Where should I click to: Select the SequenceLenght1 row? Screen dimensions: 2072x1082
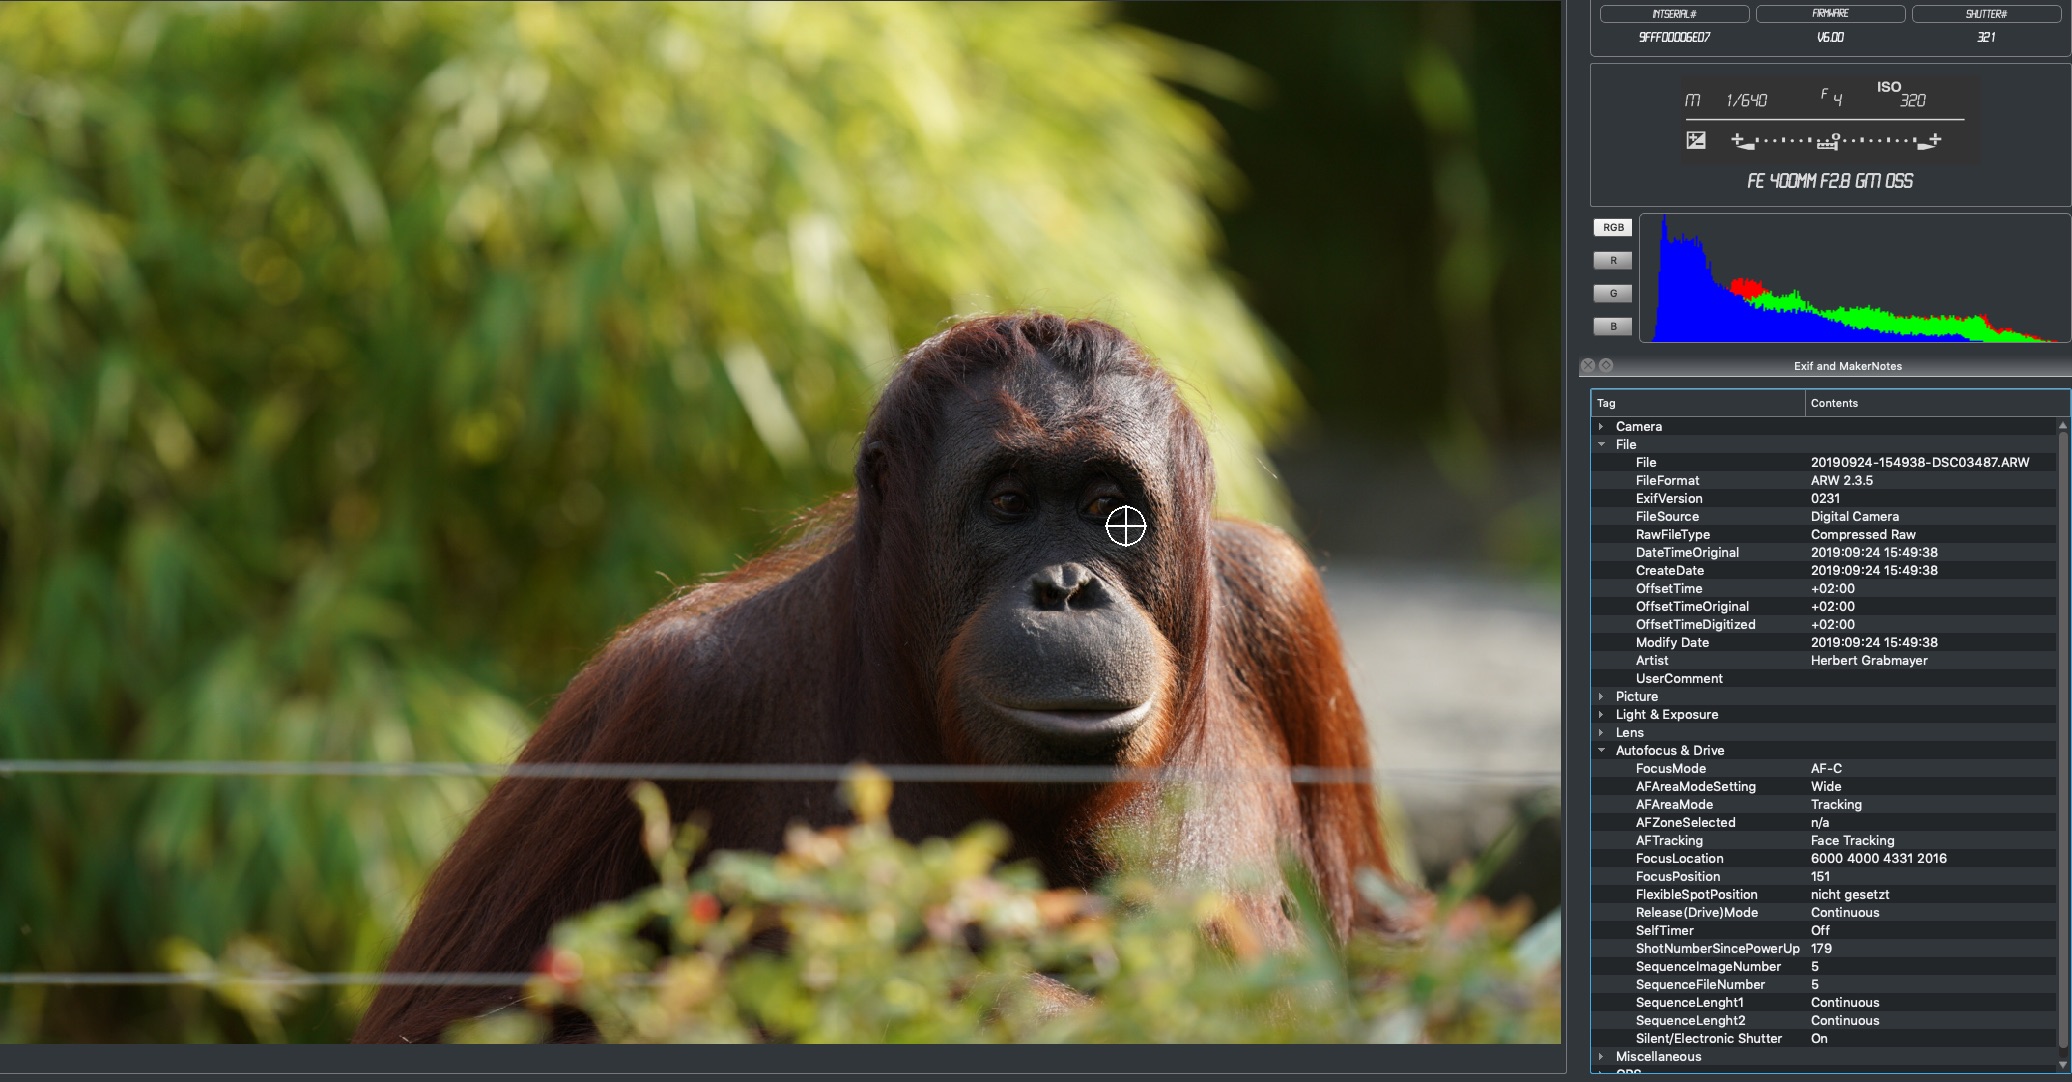click(x=1824, y=1002)
